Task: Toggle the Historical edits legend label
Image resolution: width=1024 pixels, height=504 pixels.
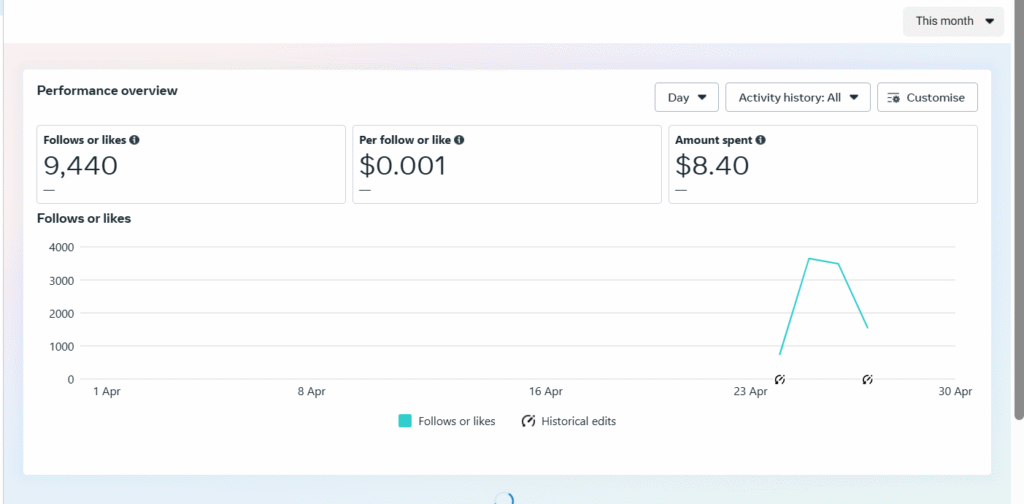Action: (x=578, y=421)
